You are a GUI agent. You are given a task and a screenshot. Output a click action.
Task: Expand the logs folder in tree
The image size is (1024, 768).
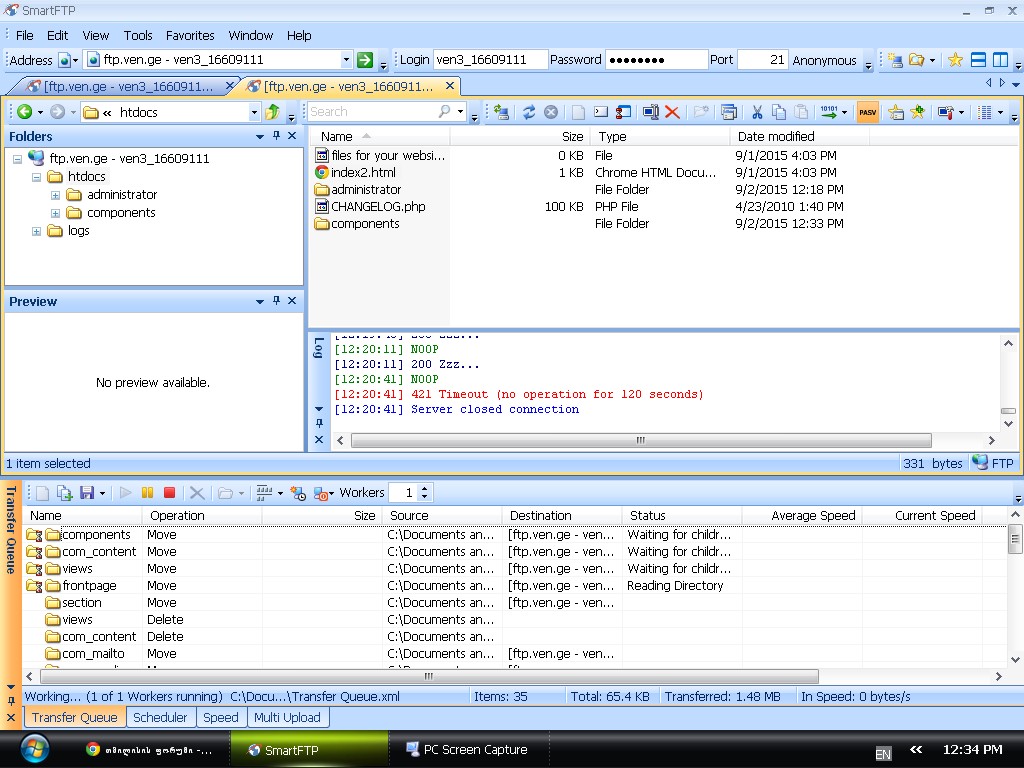(x=37, y=231)
